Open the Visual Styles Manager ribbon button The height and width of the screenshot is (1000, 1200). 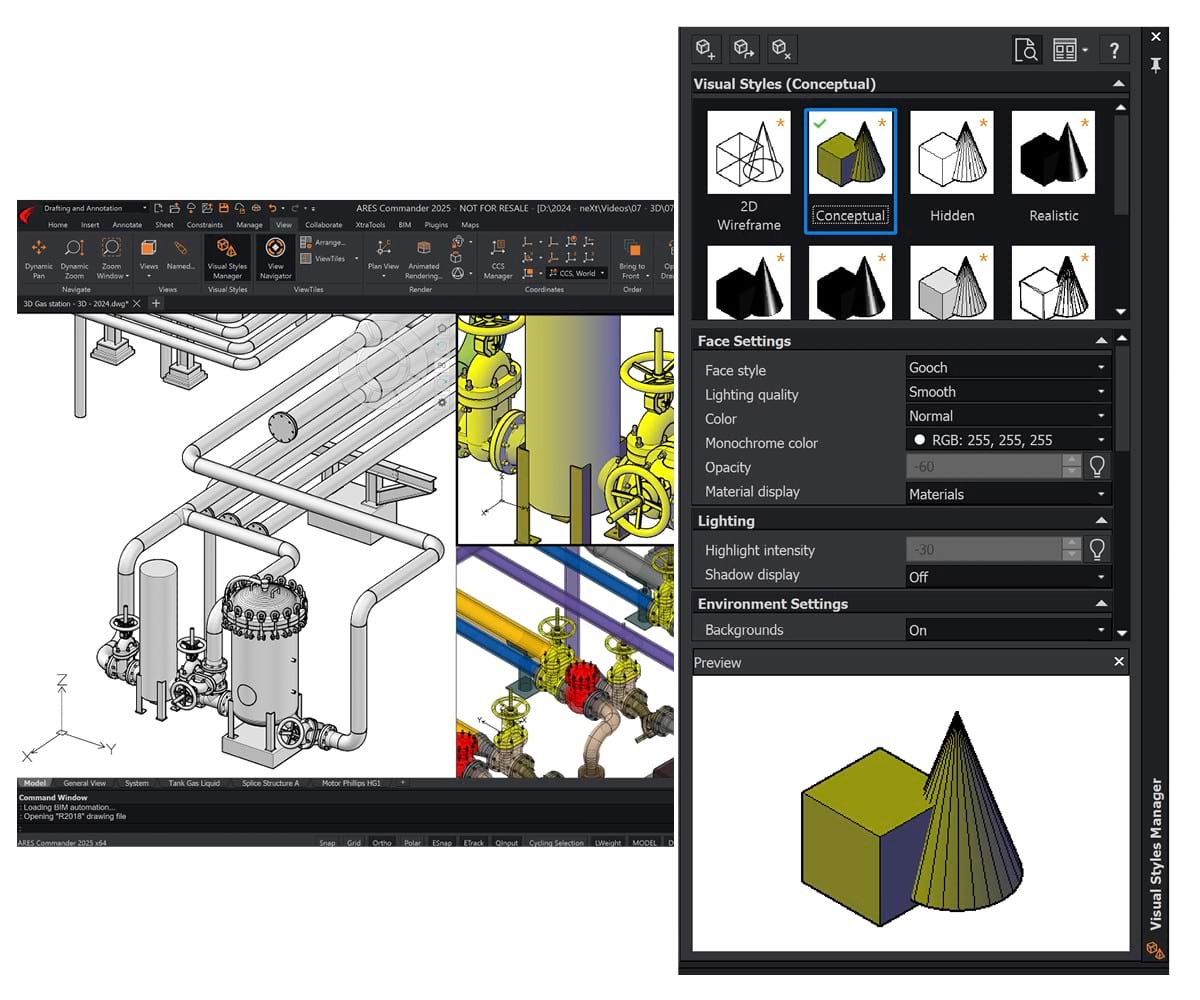point(227,258)
